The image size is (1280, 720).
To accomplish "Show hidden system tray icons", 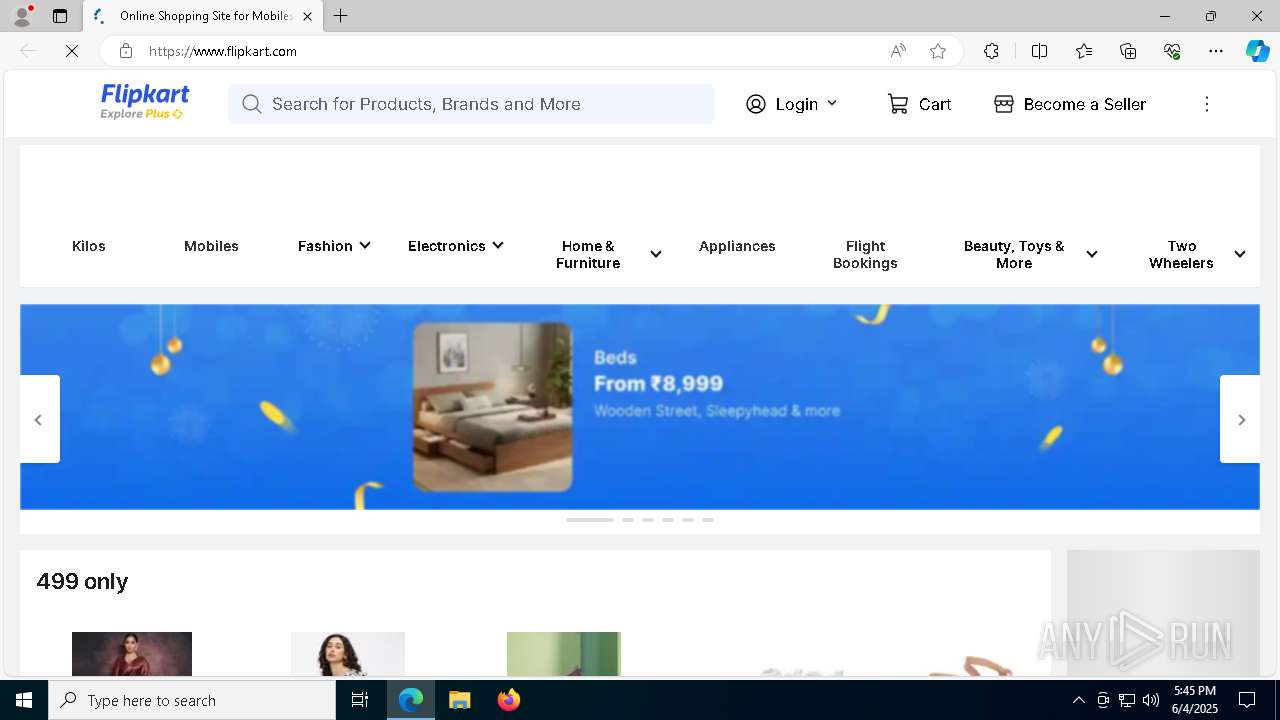I will click(x=1078, y=700).
